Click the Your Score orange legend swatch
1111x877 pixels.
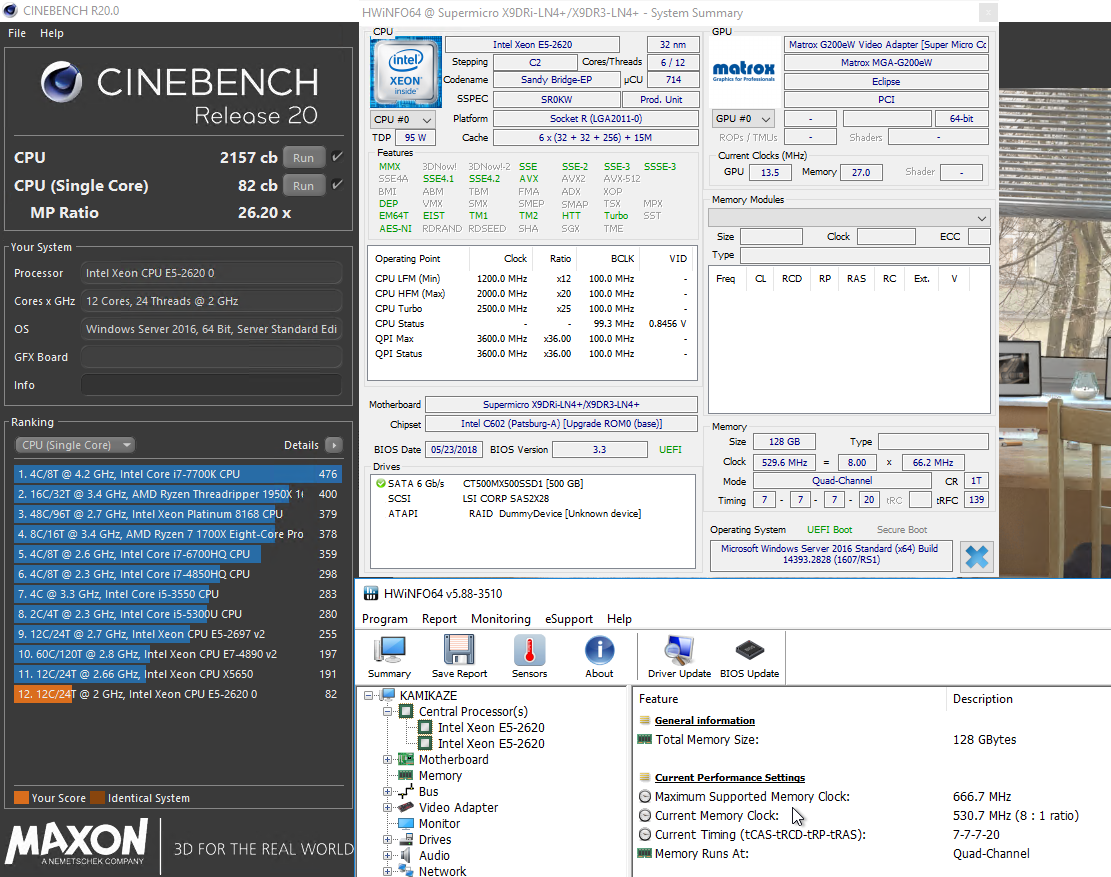(x=21, y=798)
